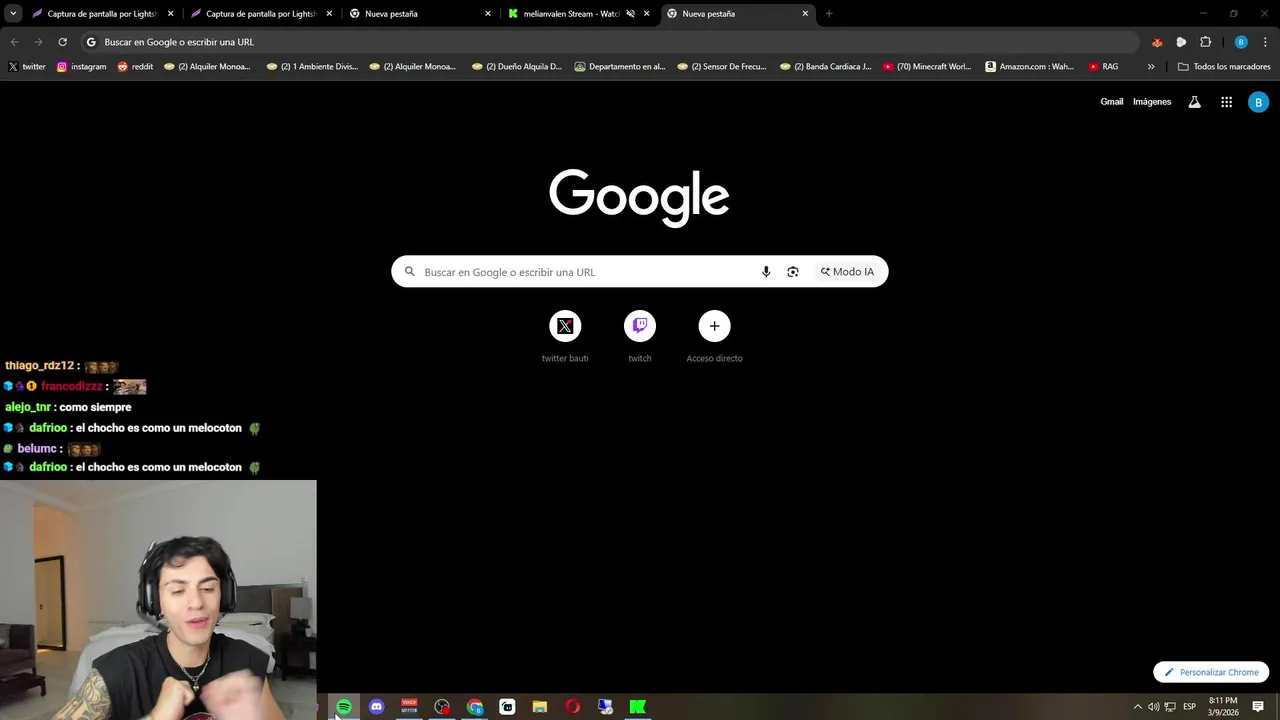The width and height of the screenshot is (1280, 720).
Task: Open the RAG bookmark
Action: click(x=1103, y=67)
